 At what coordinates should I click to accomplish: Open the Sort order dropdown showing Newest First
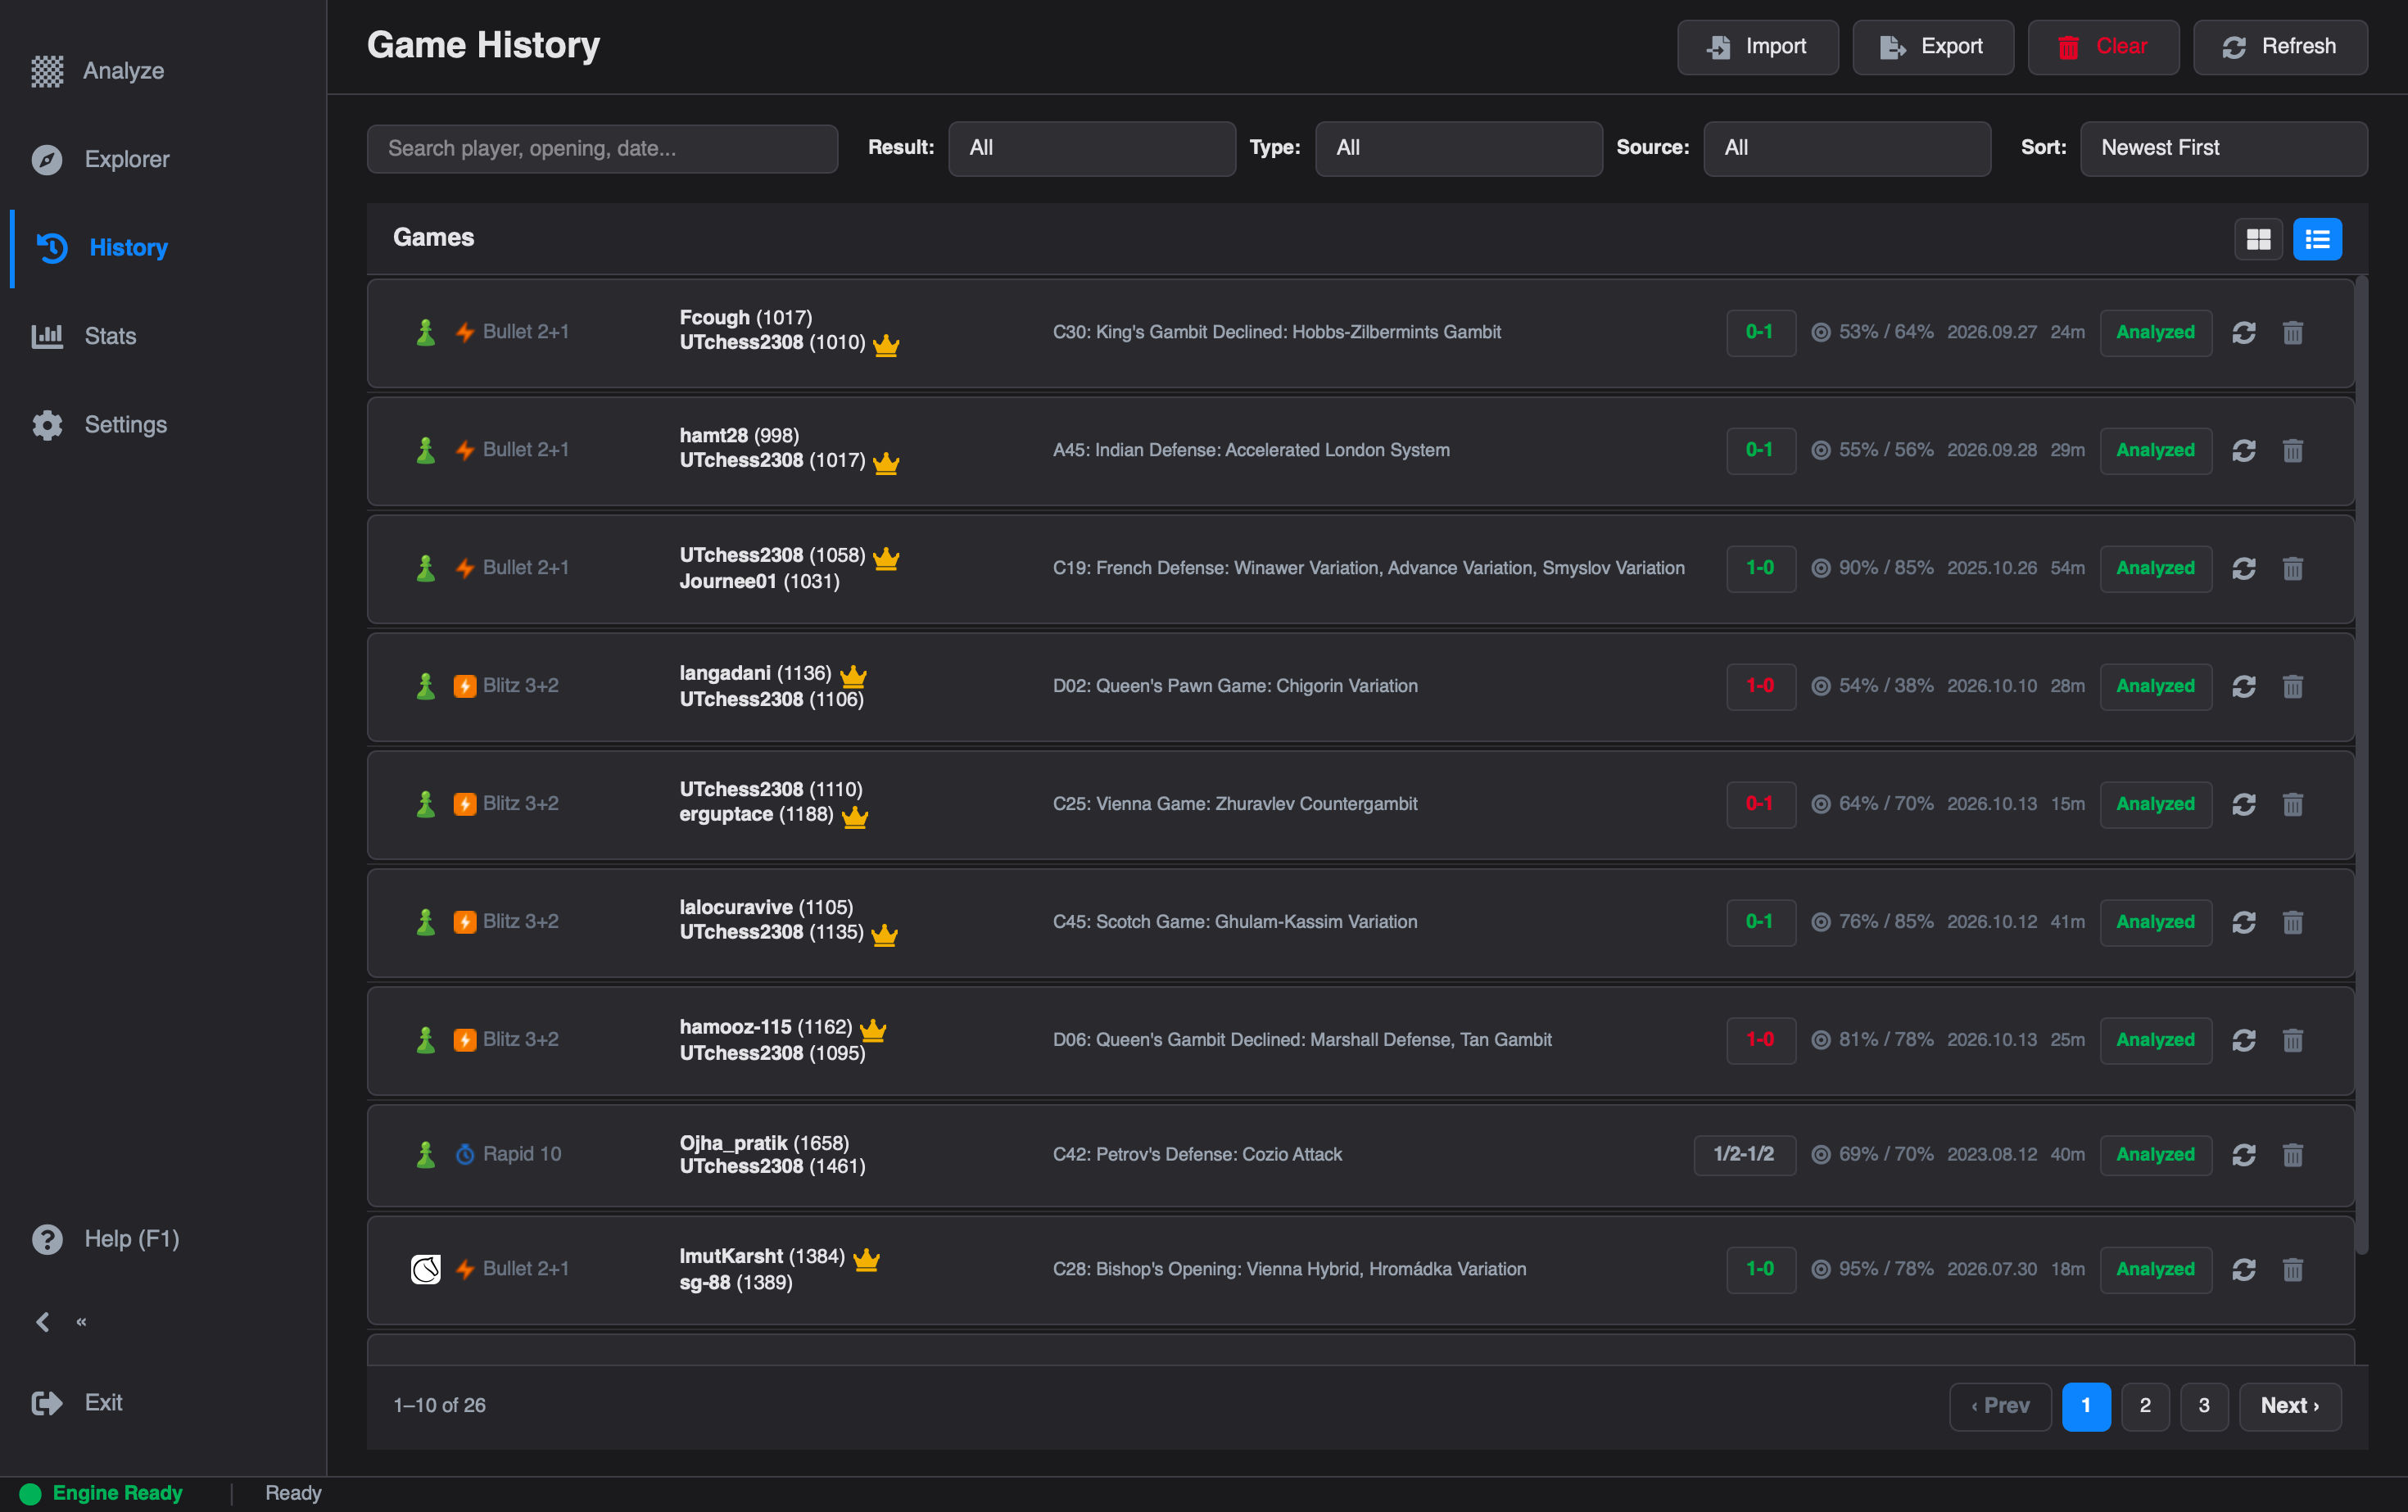coord(2223,148)
